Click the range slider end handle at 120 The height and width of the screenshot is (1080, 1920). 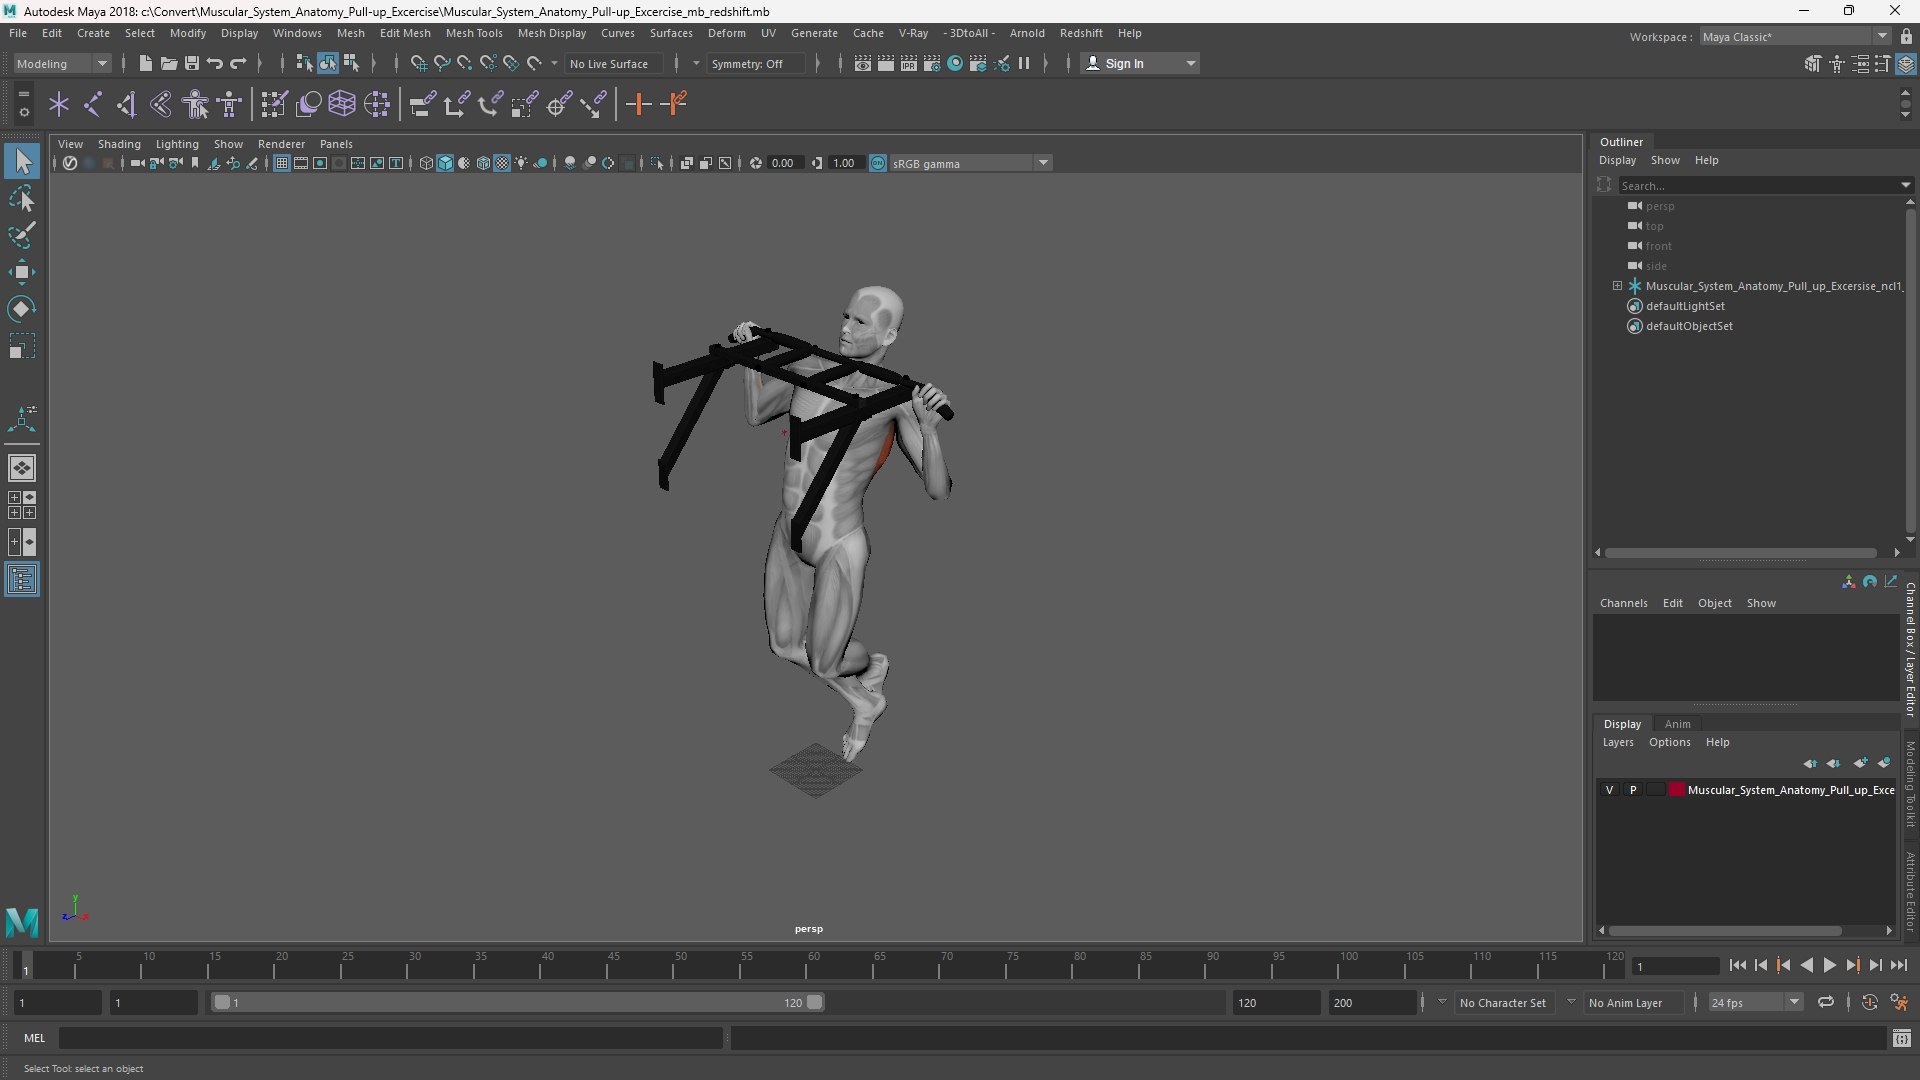click(x=815, y=1002)
